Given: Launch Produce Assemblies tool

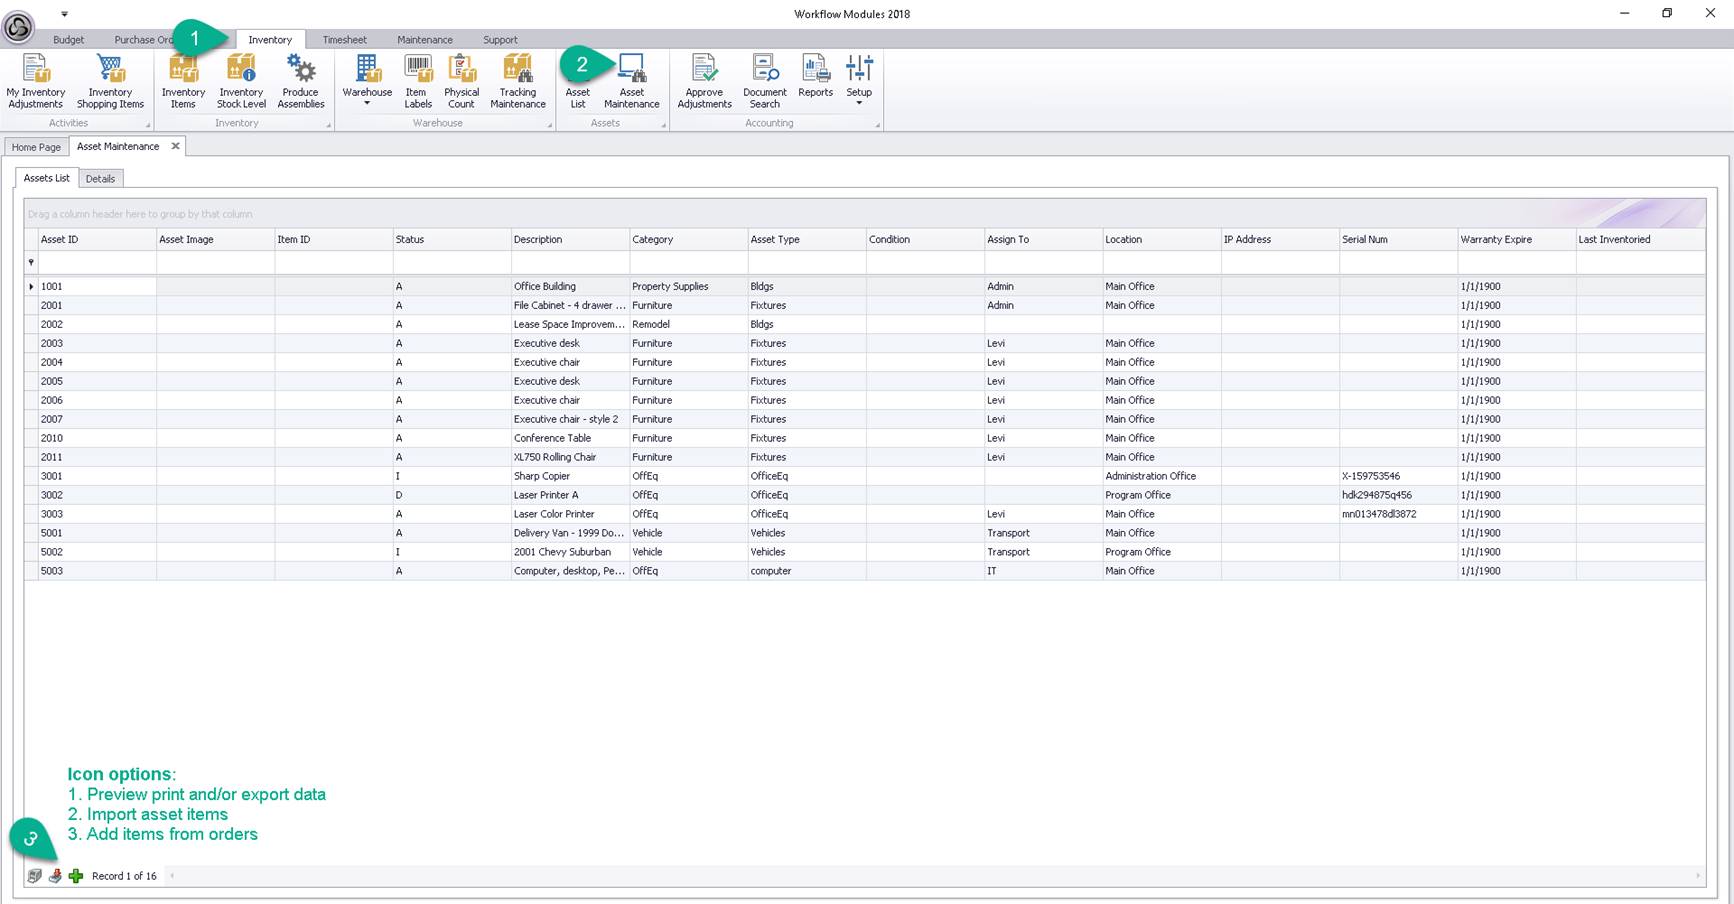Looking at the screenshot, I should (300, 81).
